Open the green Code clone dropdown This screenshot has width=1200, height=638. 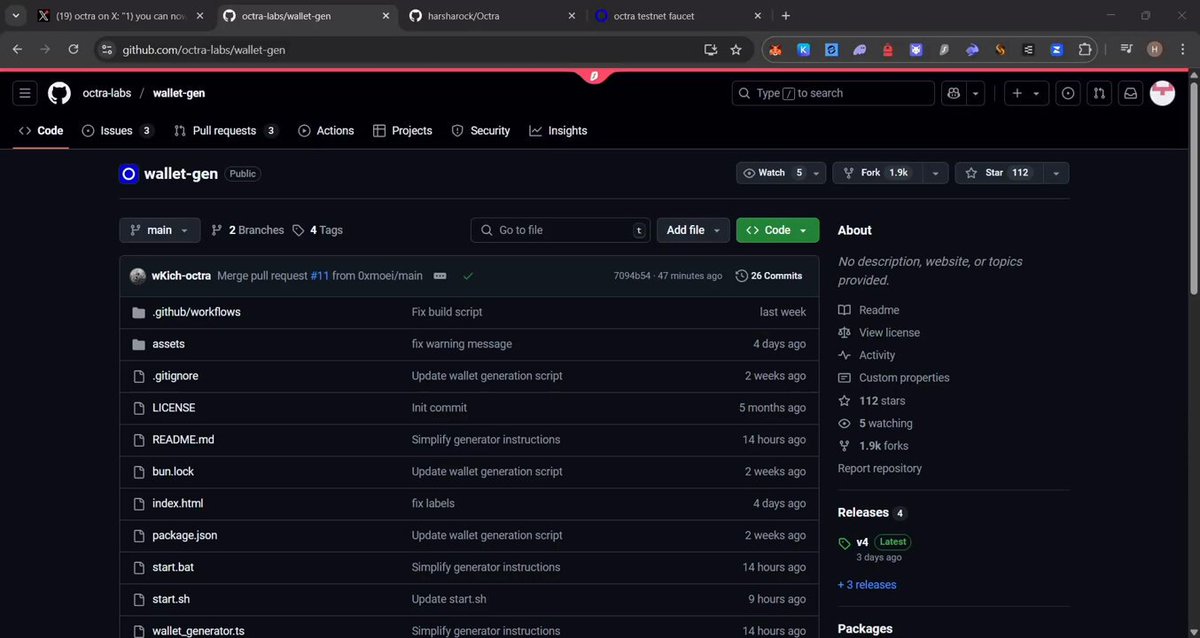click(778, 230)
